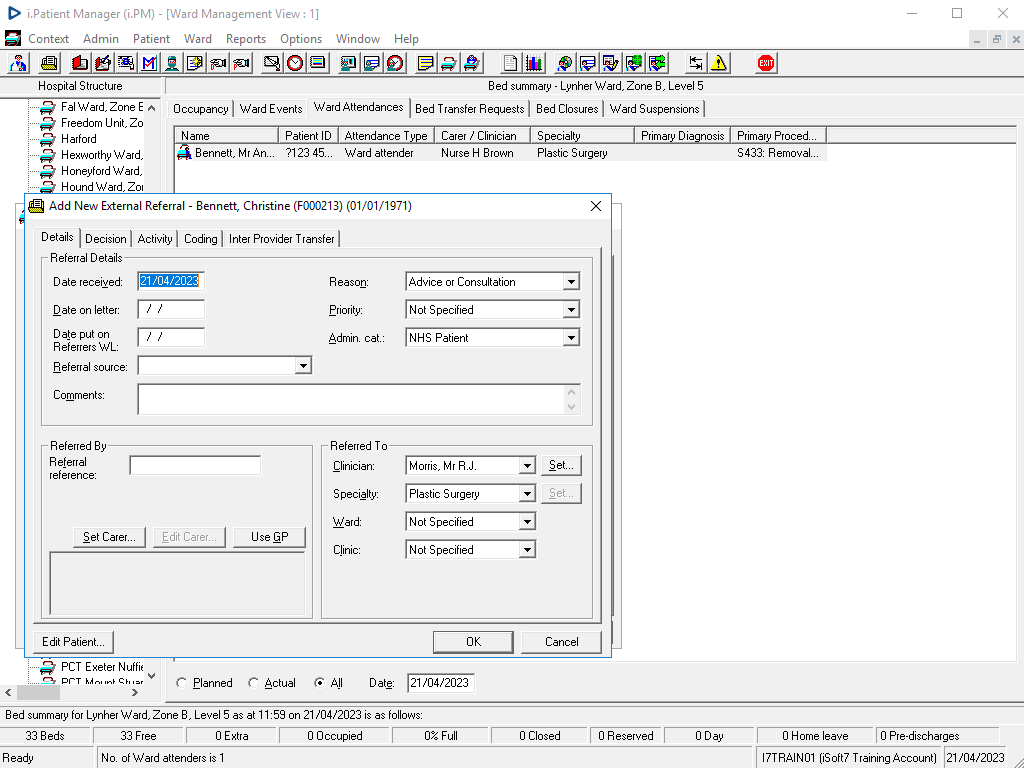Click the opposing arrows toolbar icon
The image size is (1024, 768).
[x=696, y=63]
